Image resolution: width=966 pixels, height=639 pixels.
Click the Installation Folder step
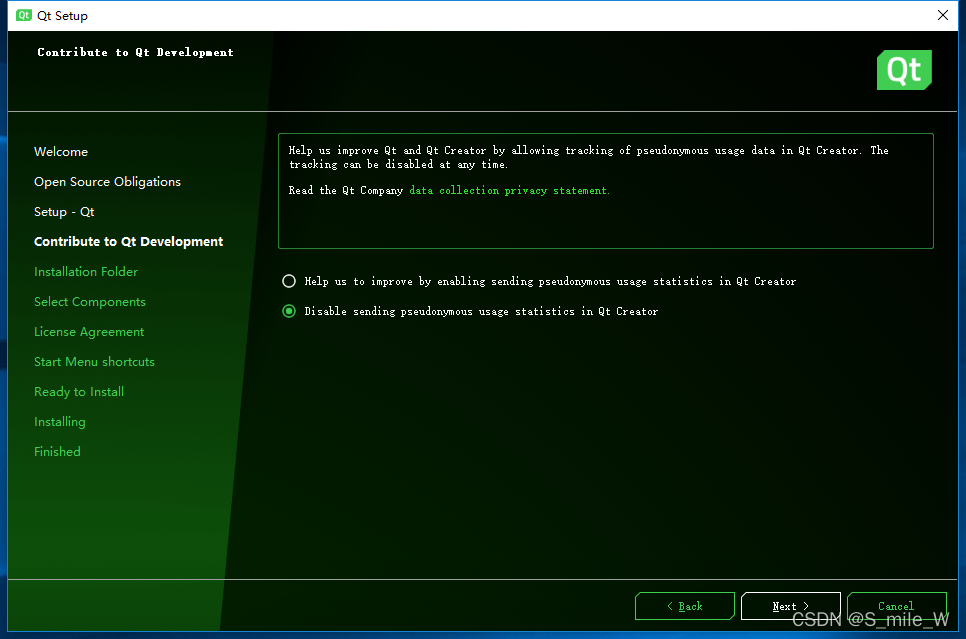coord(86,272)
